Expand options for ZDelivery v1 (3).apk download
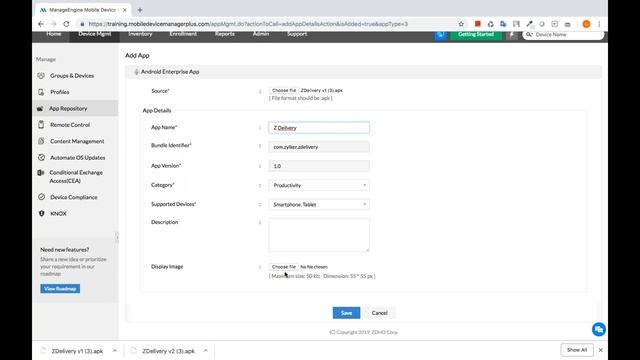 pos(115,351)
